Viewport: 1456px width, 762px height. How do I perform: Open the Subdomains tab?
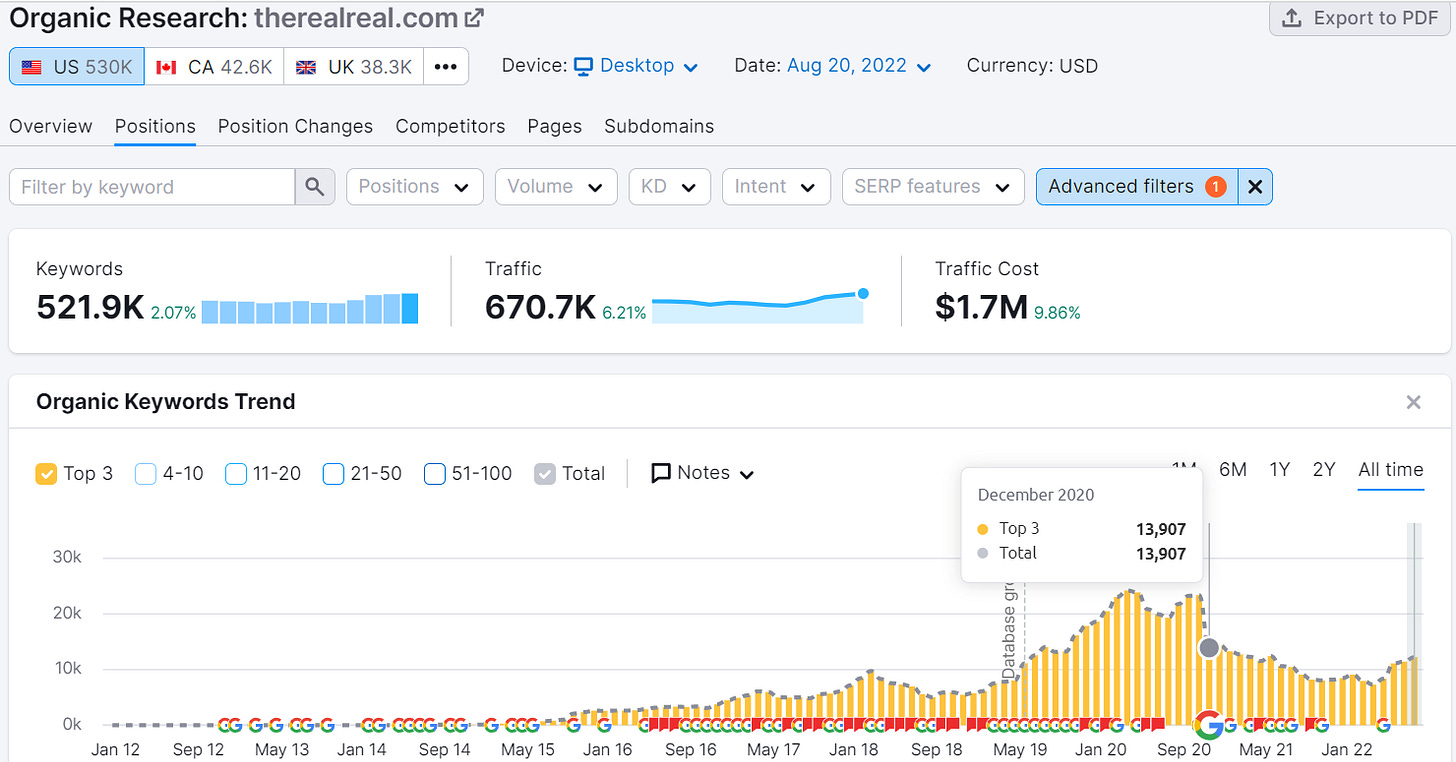pyautogui.click(x=659, y=126)
